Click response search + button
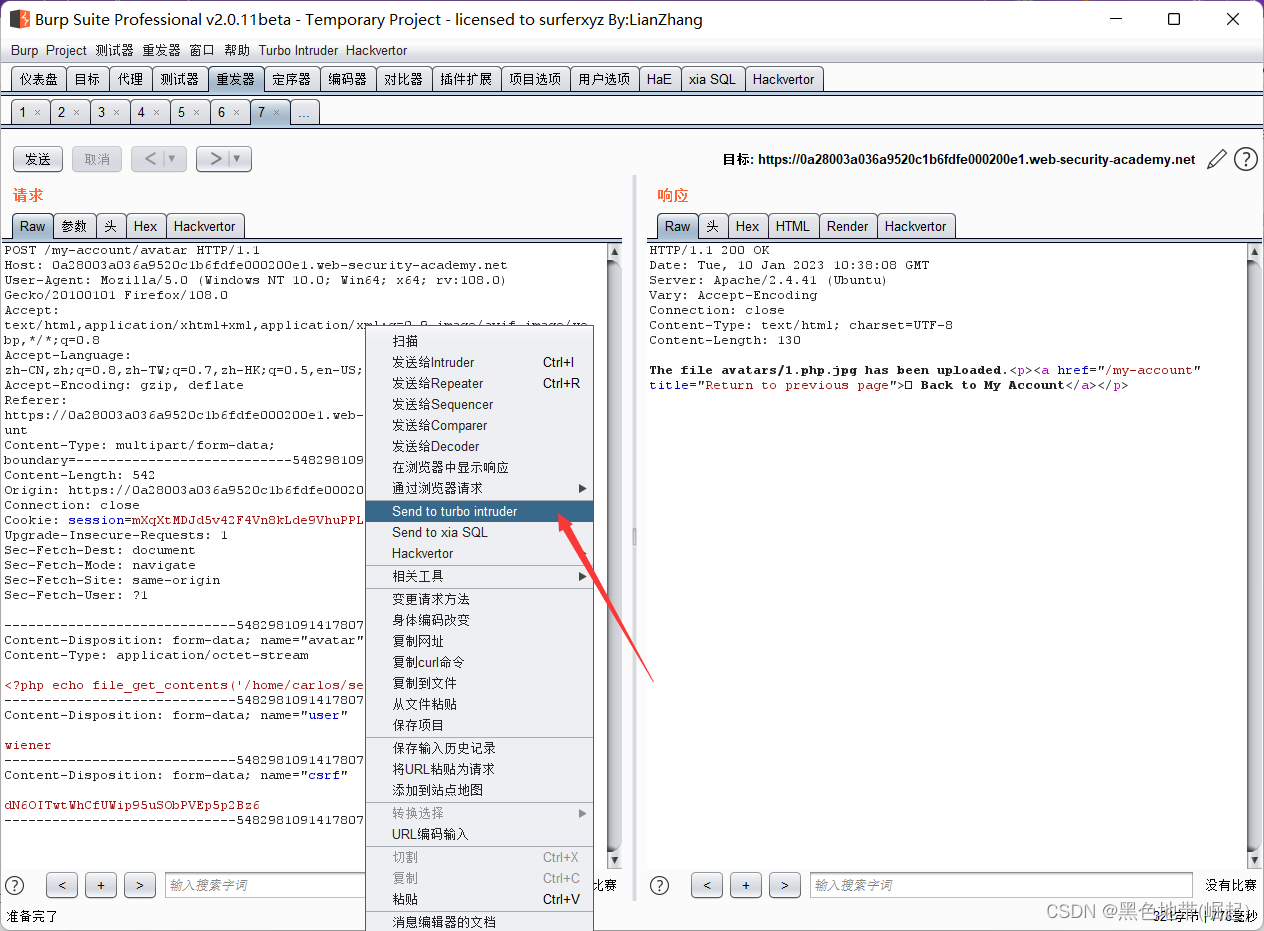The height and width of the screenshot is (931, 1264). tap(746, 885)
